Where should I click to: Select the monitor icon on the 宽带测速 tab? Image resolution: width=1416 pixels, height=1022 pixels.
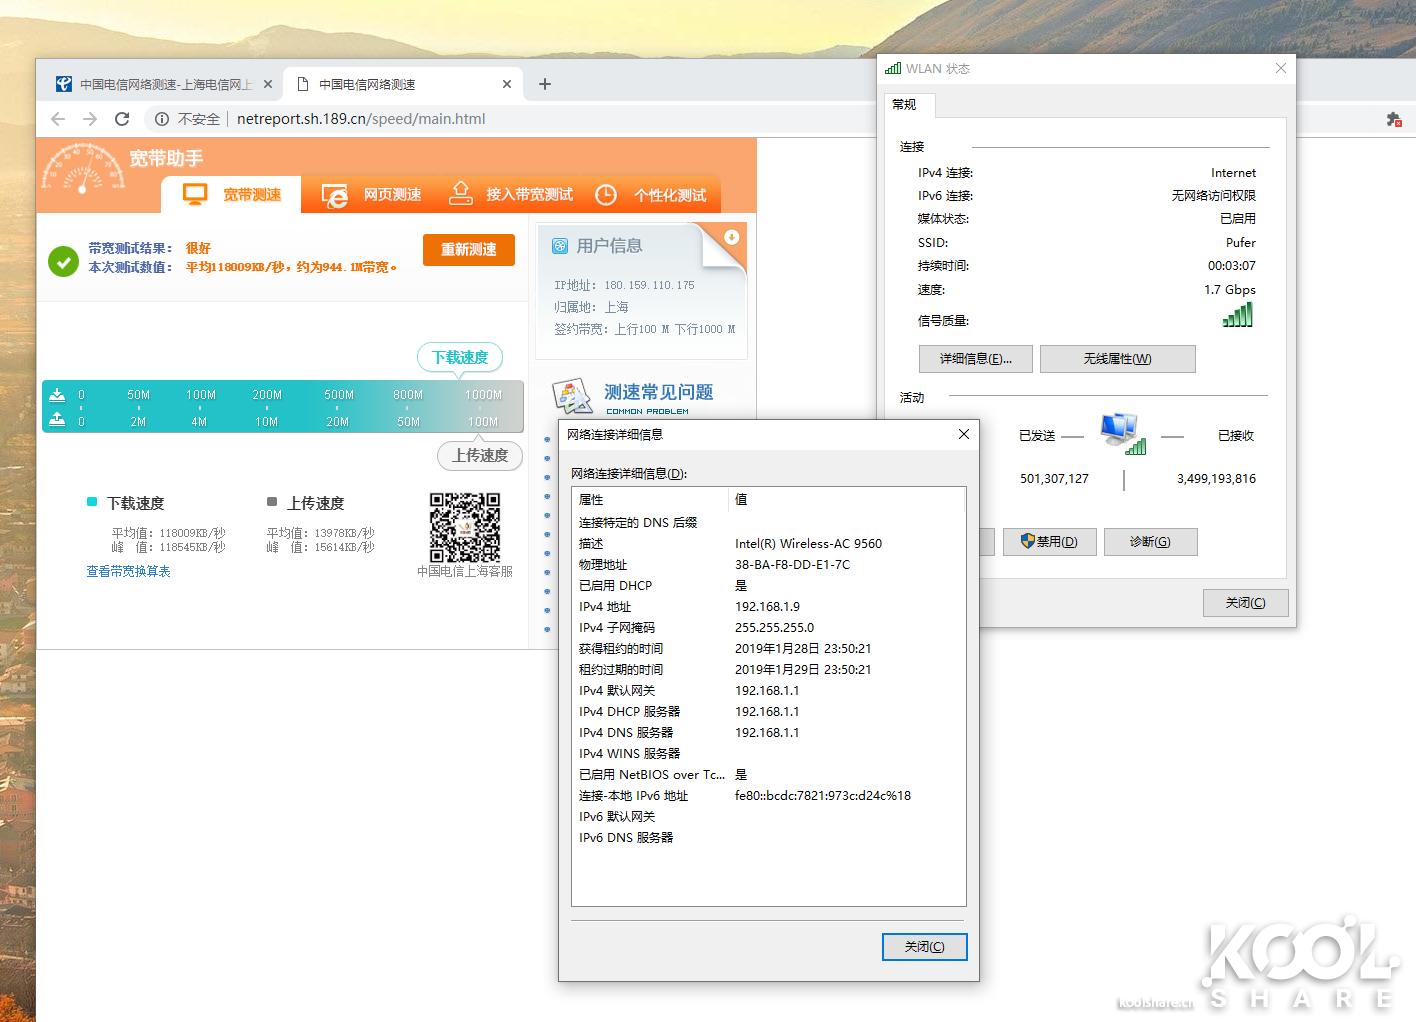[196, 194]
